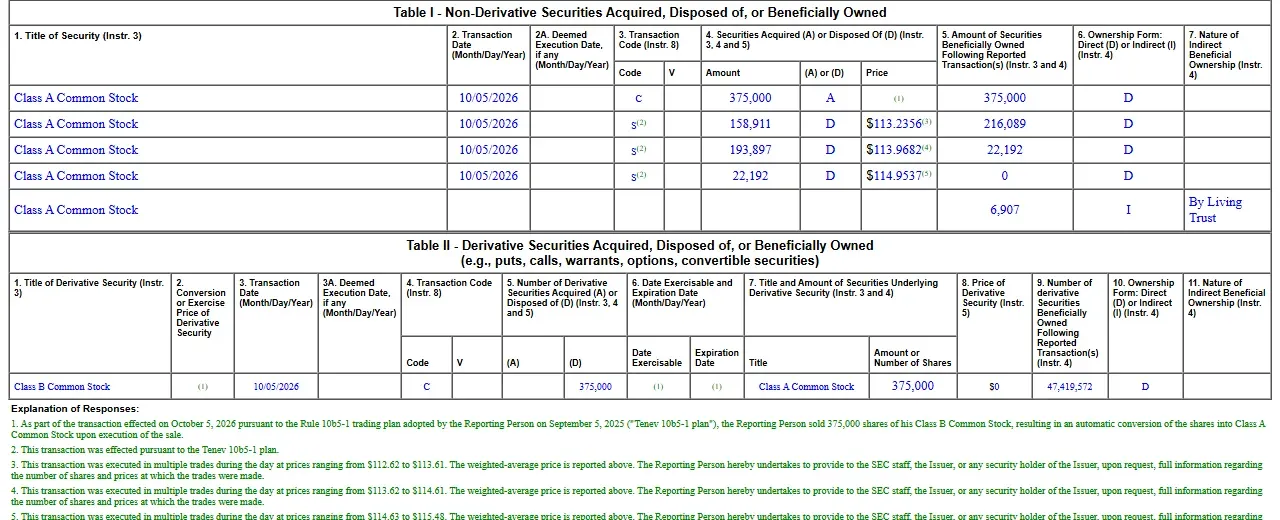The image size is (1280, 520).
Task: Click footnote 1 about Tenev 10b5-1 plan adoption
Action: [x=638, y=430]
